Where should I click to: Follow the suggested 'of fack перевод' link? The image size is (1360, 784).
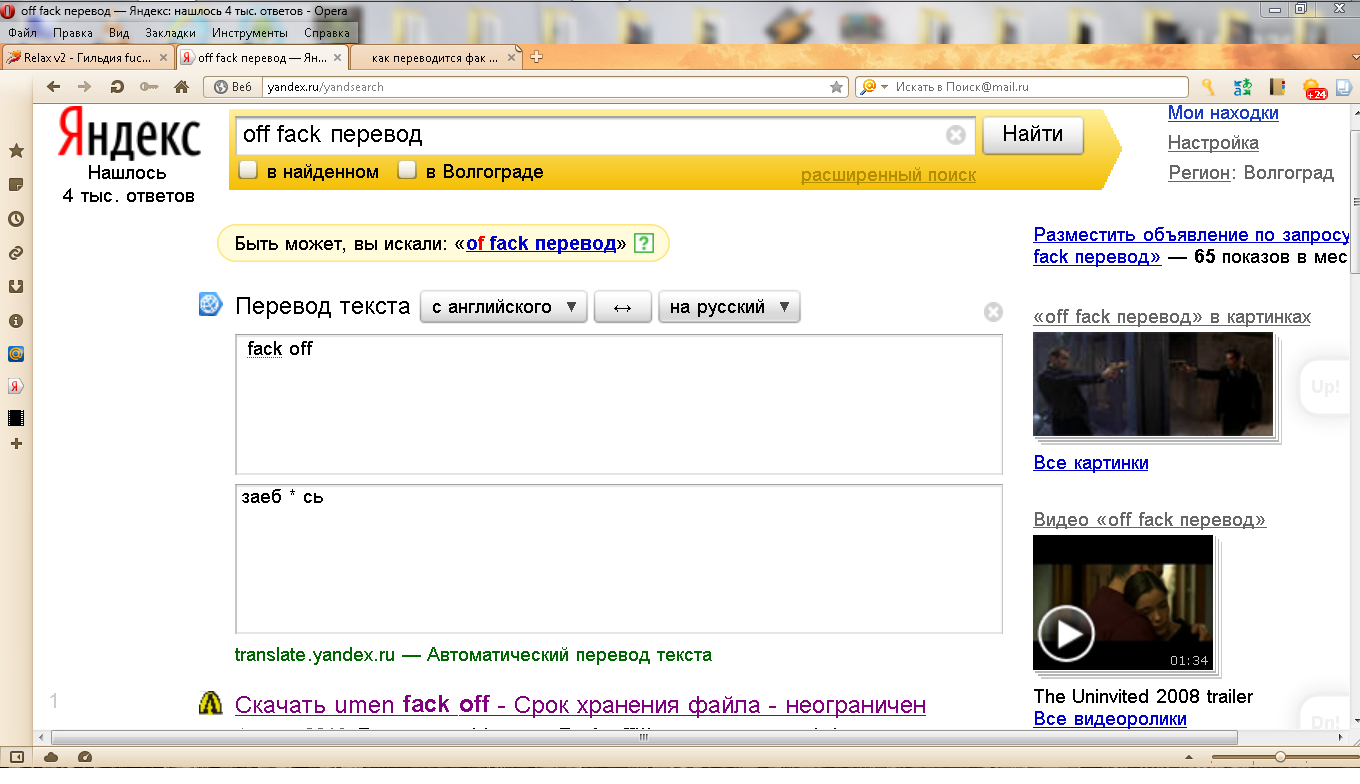pos(541,243)
